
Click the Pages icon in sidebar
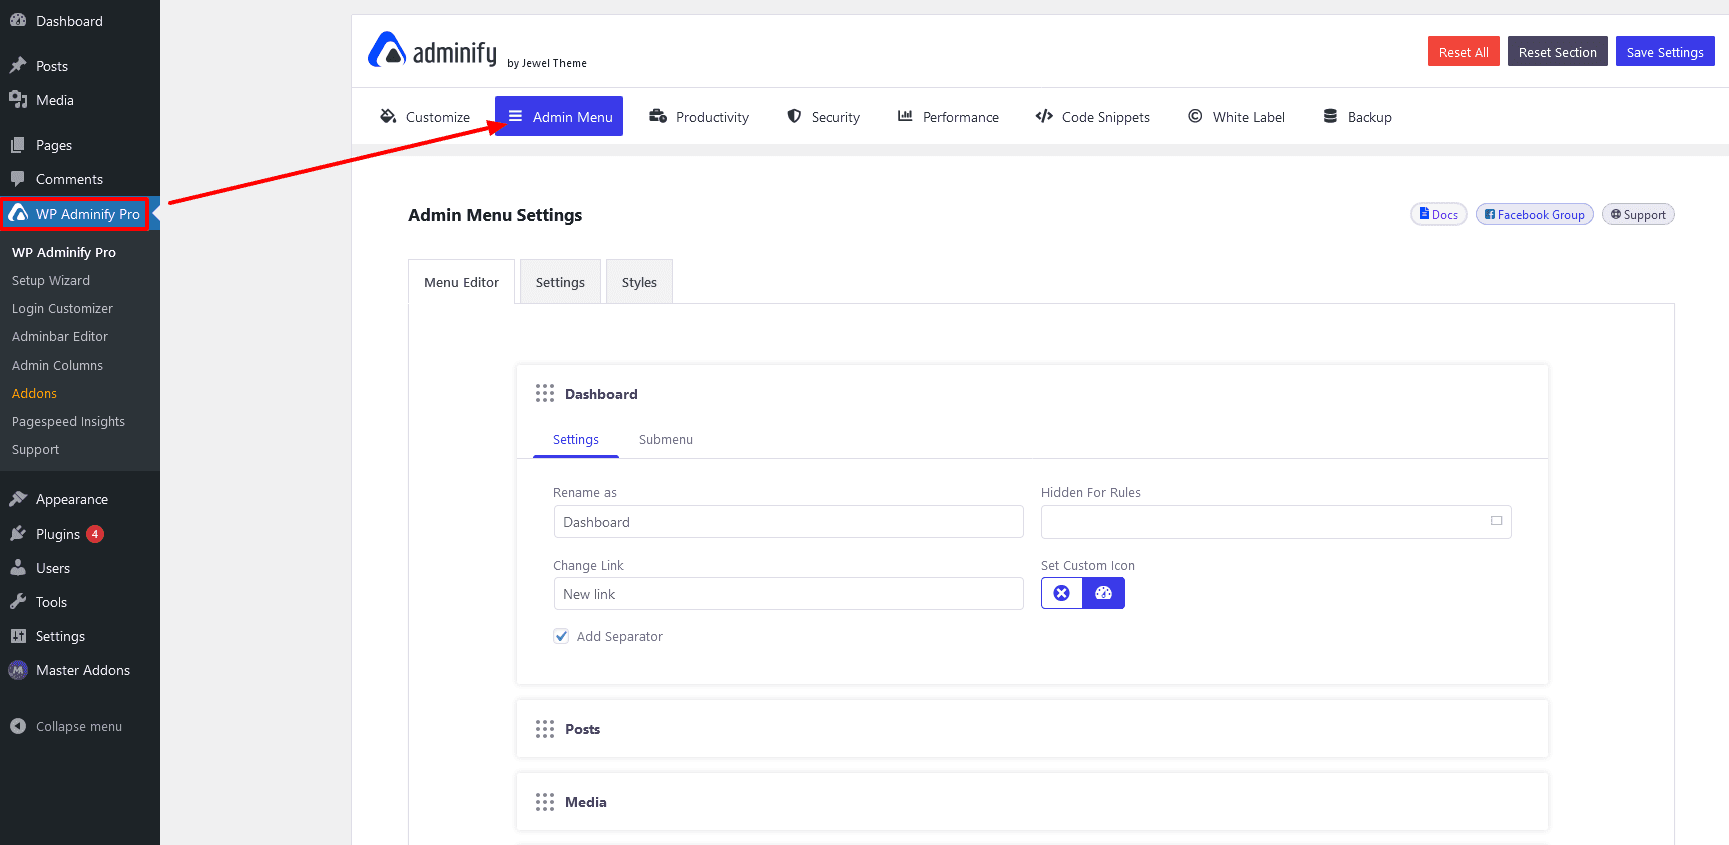18,145
